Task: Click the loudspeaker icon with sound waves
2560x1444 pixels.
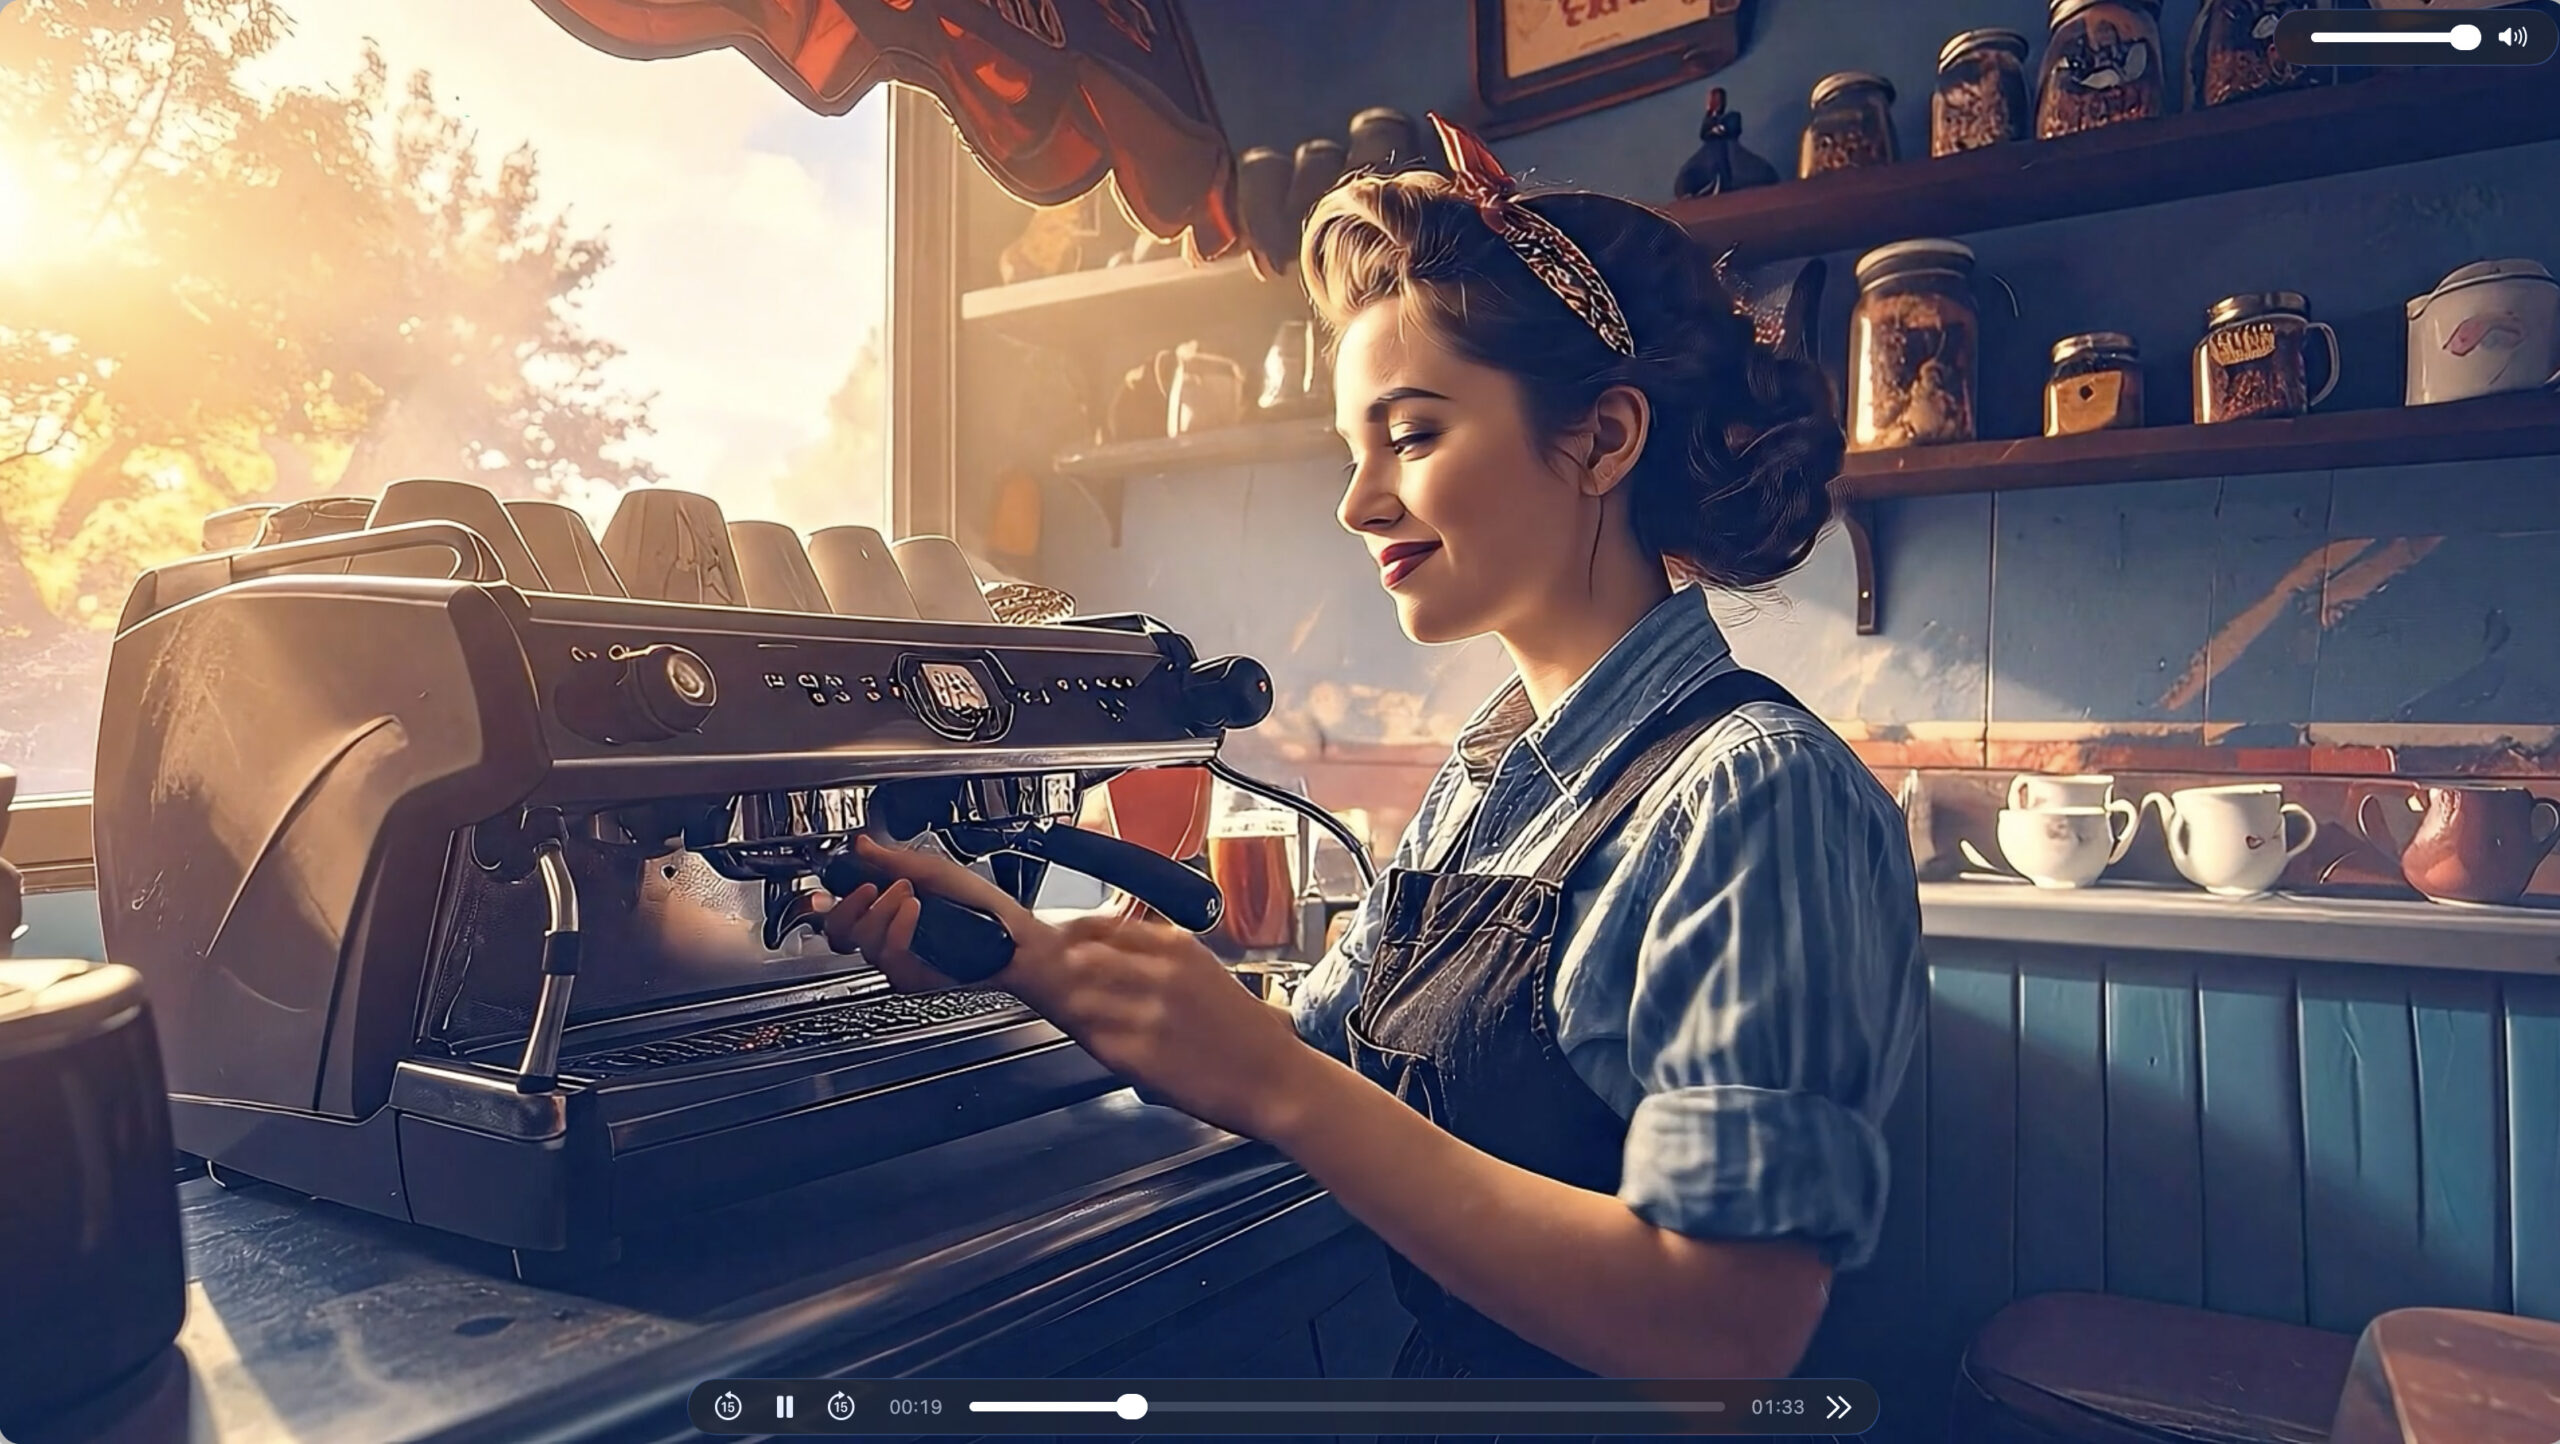Action: pyautogui.click(x=2512, y=38)
